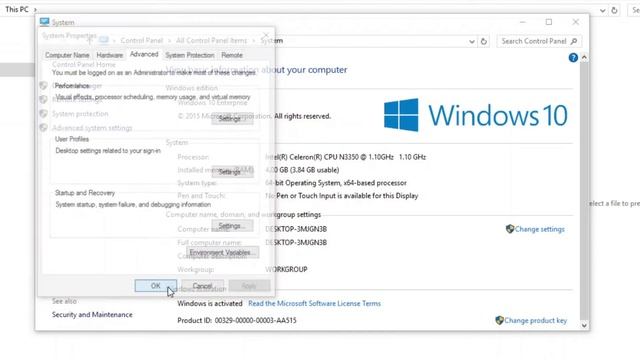Switch to Computer Name tab

(67, 55)
